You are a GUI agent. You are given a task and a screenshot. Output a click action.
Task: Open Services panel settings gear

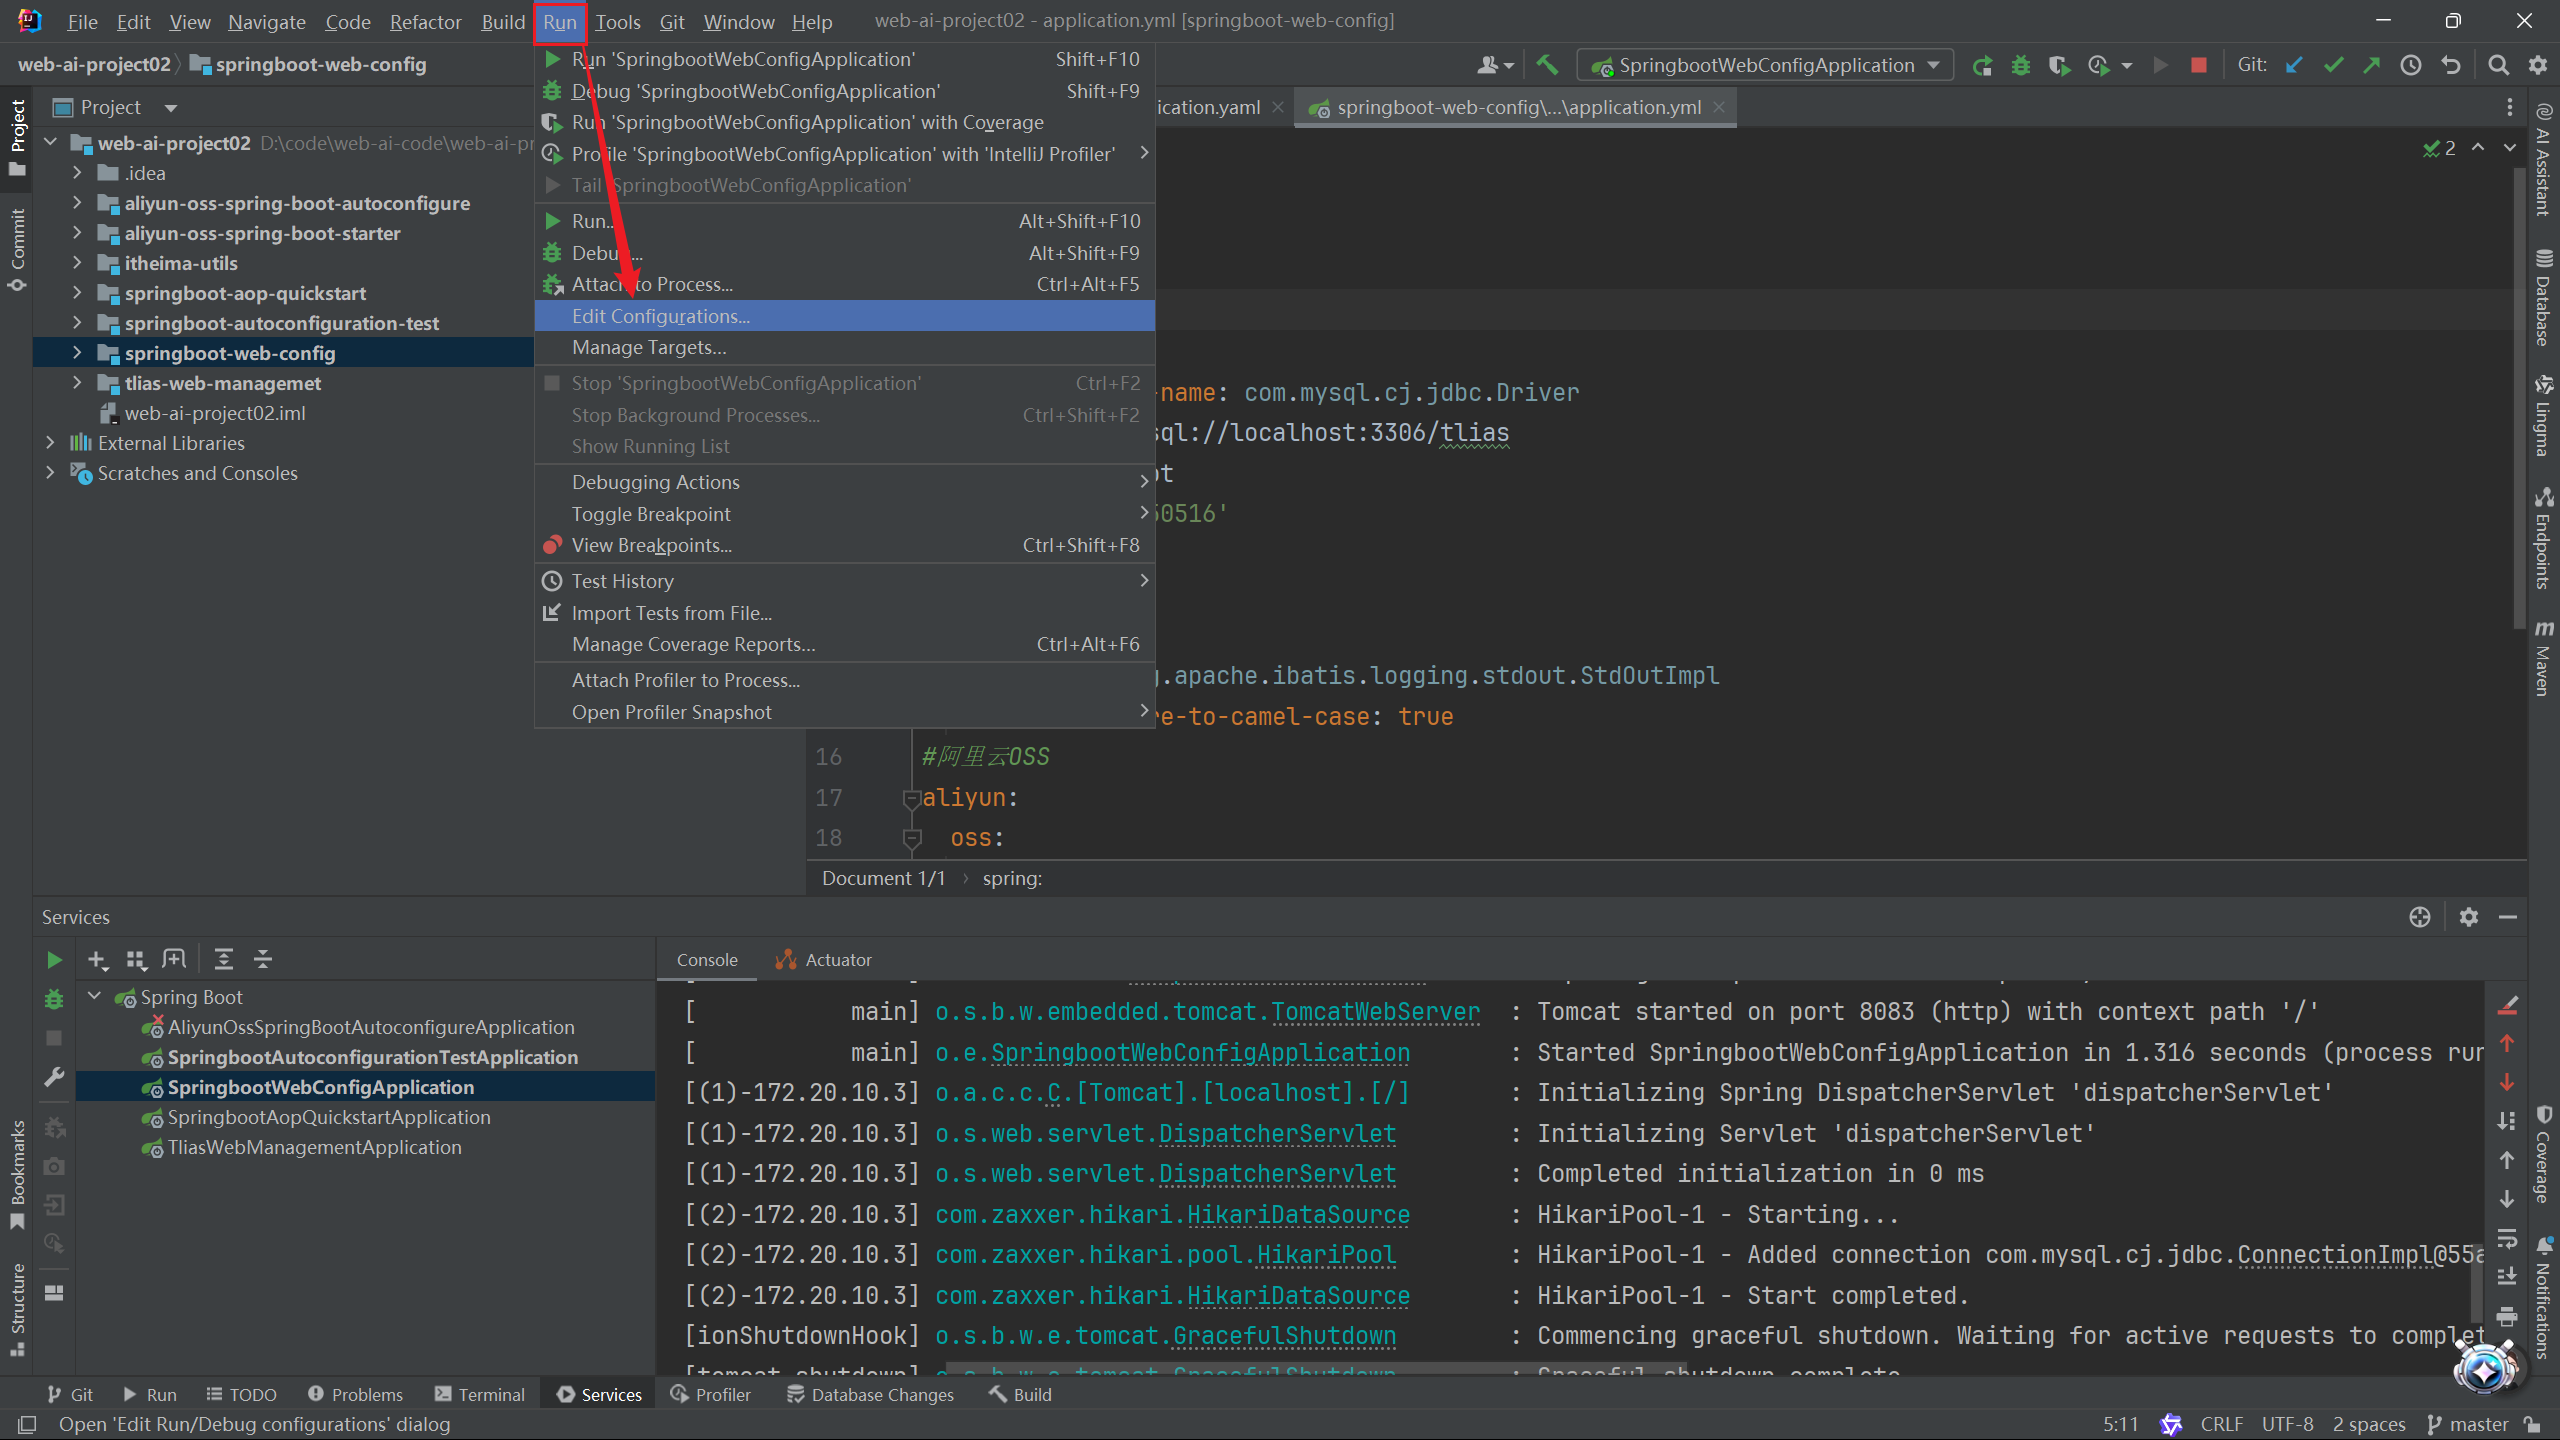coord(2468,917)
